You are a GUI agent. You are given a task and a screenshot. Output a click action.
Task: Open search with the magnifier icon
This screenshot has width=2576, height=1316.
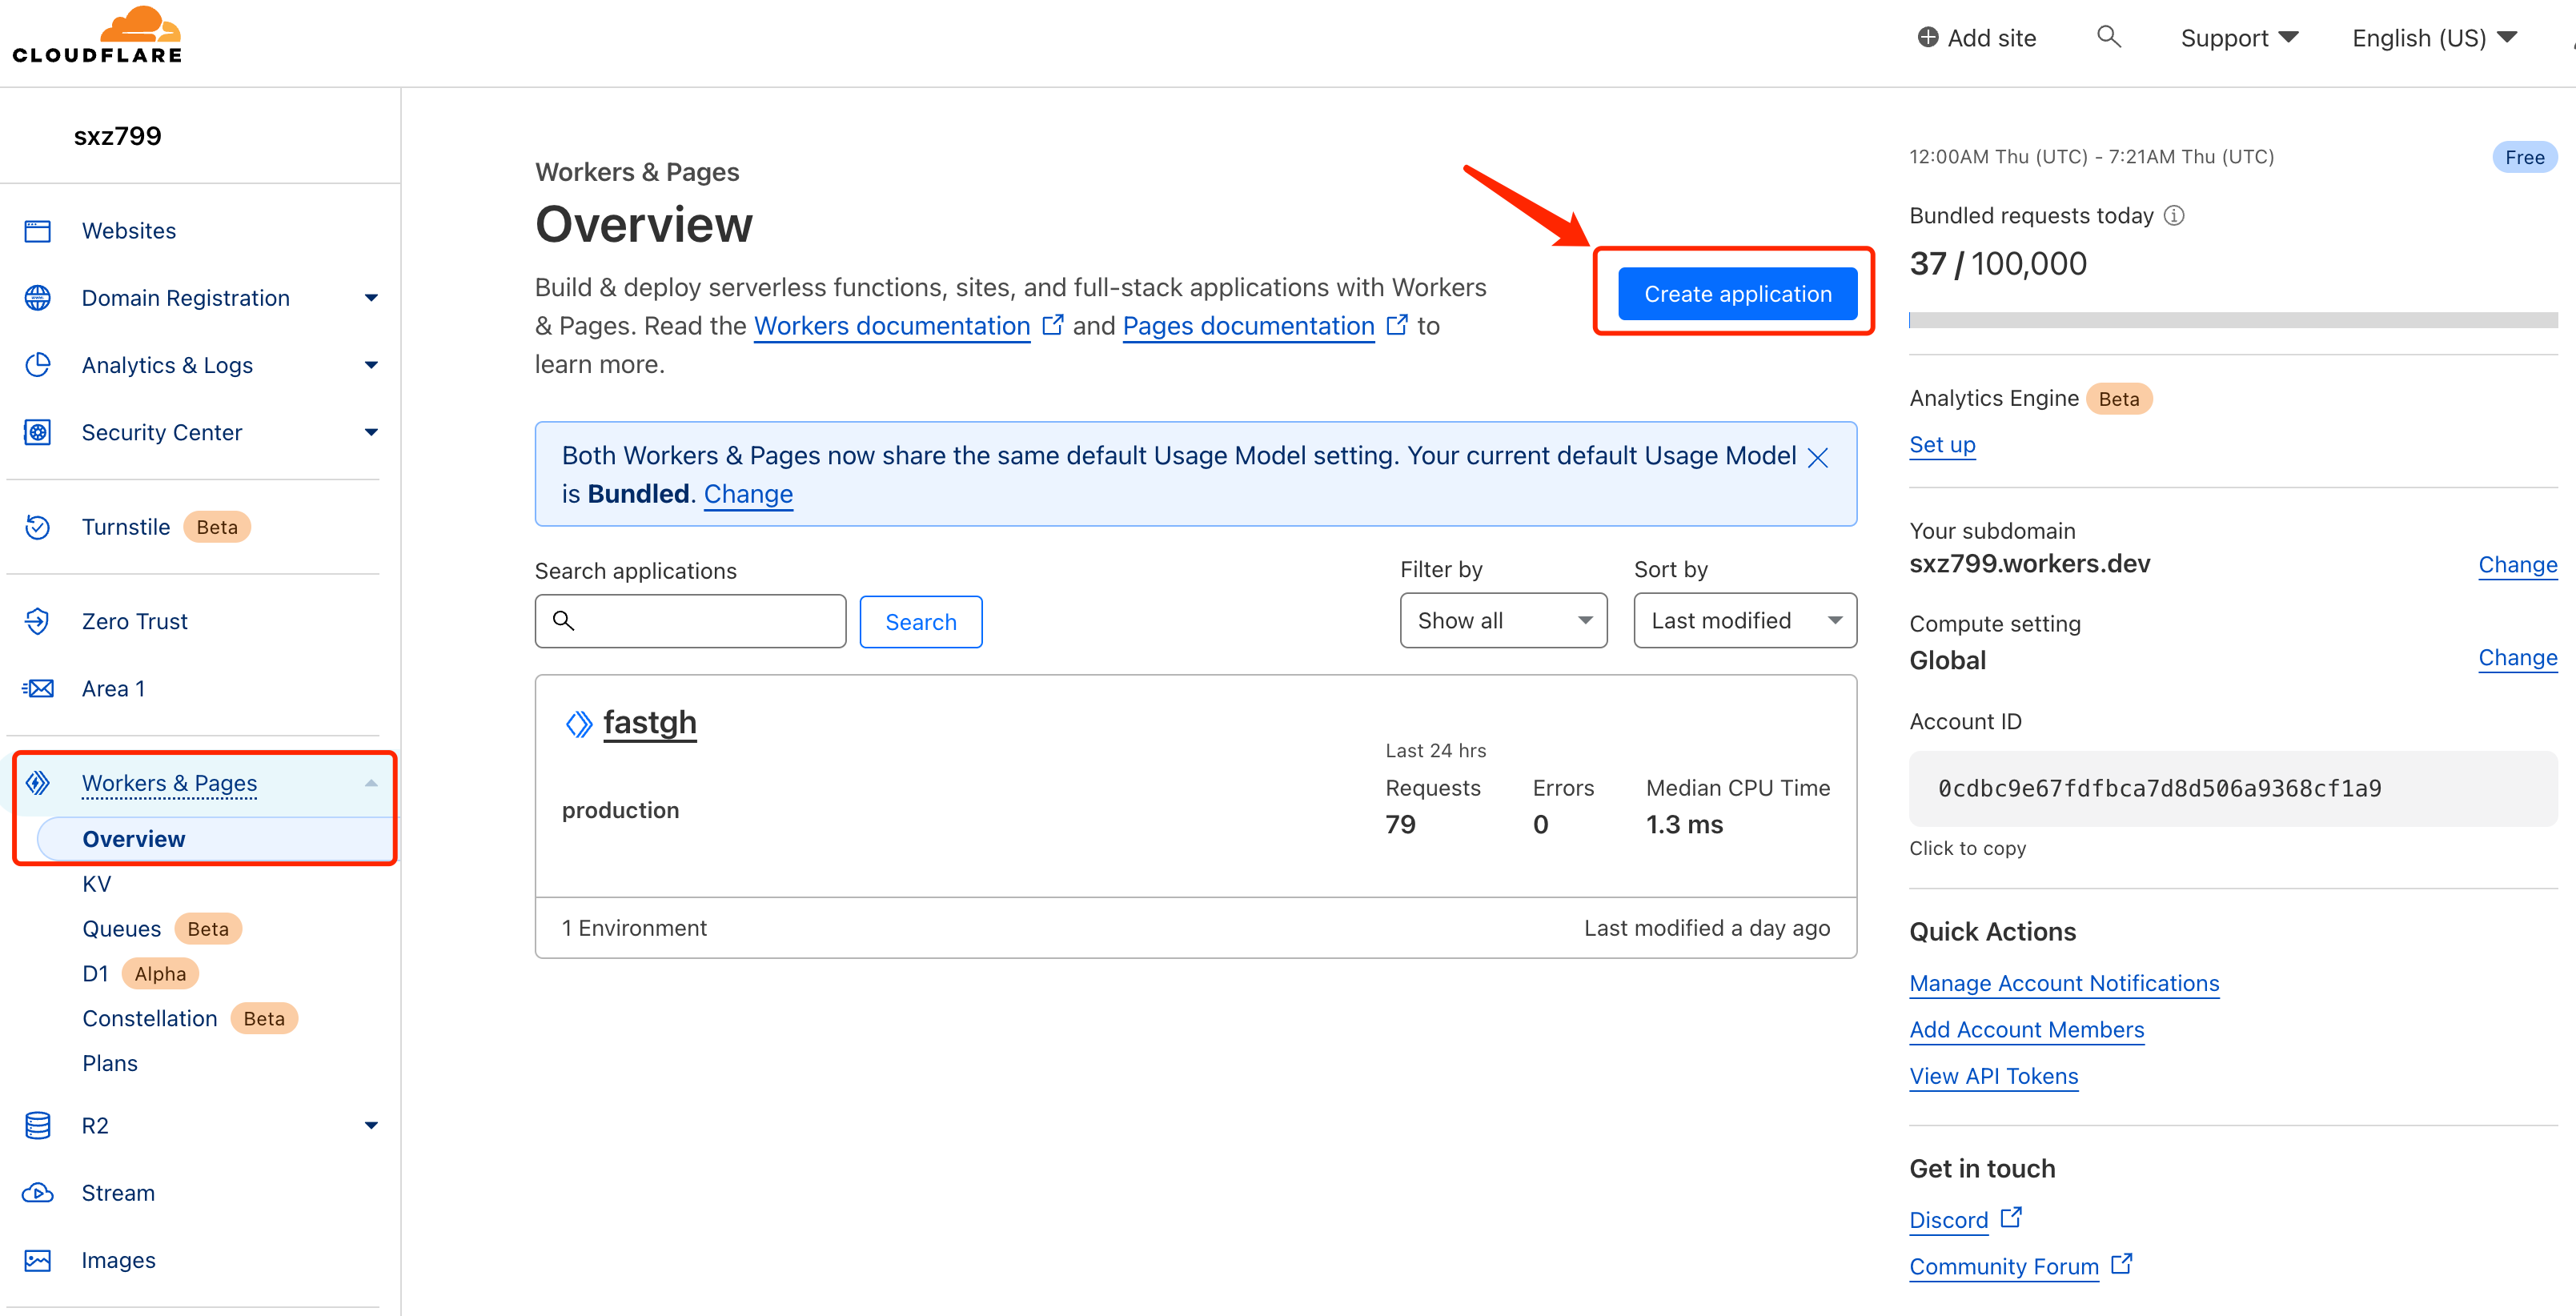pyautogui.click(x=2108, y=37)
